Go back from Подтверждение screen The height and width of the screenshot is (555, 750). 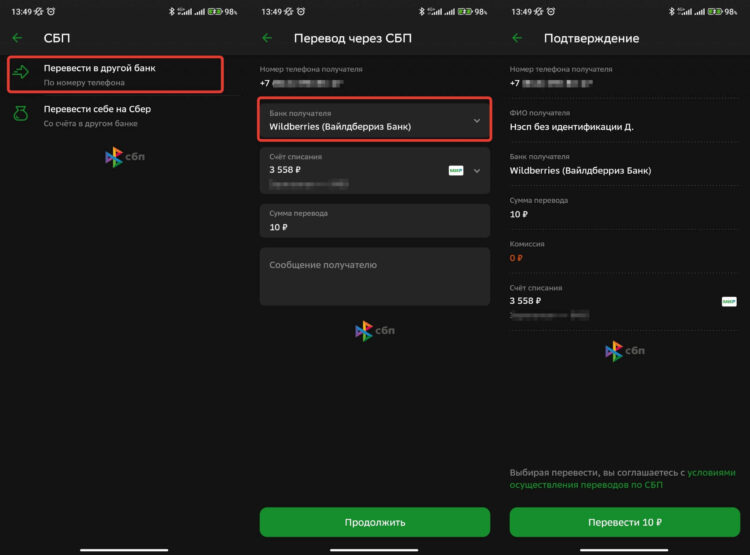517,38
